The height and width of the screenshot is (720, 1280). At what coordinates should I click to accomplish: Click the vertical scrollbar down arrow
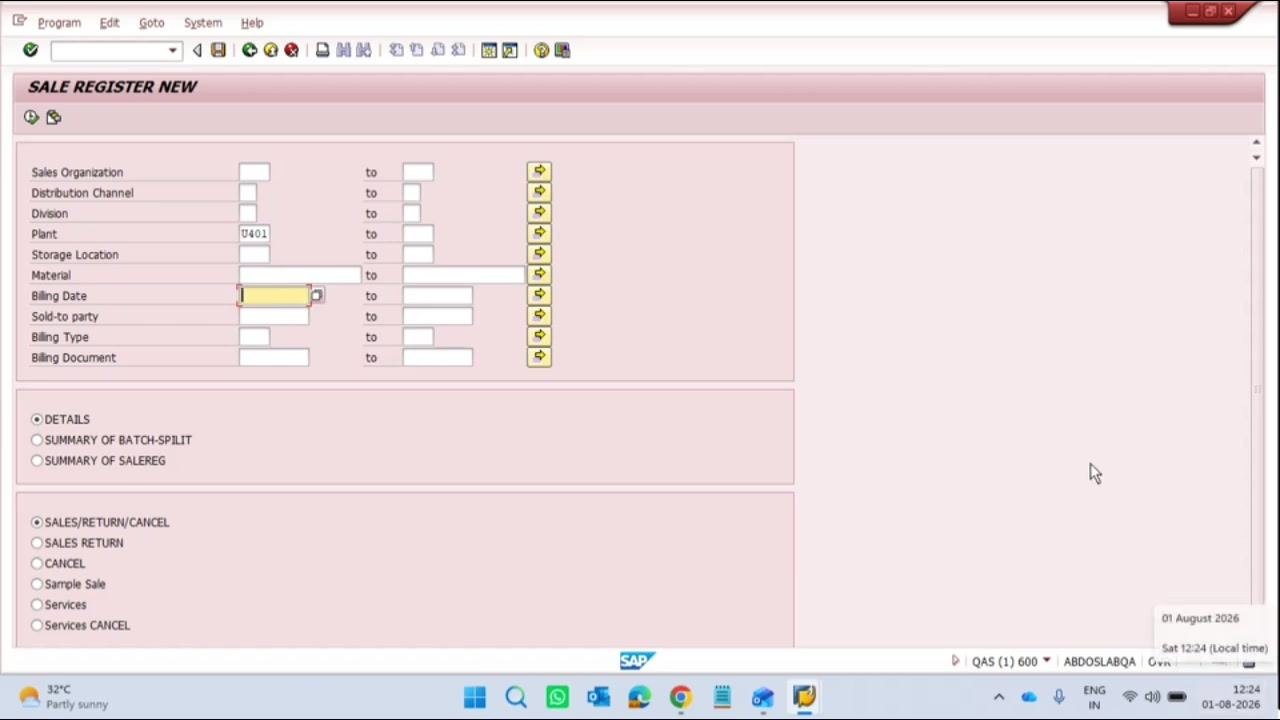(1256, 158)
